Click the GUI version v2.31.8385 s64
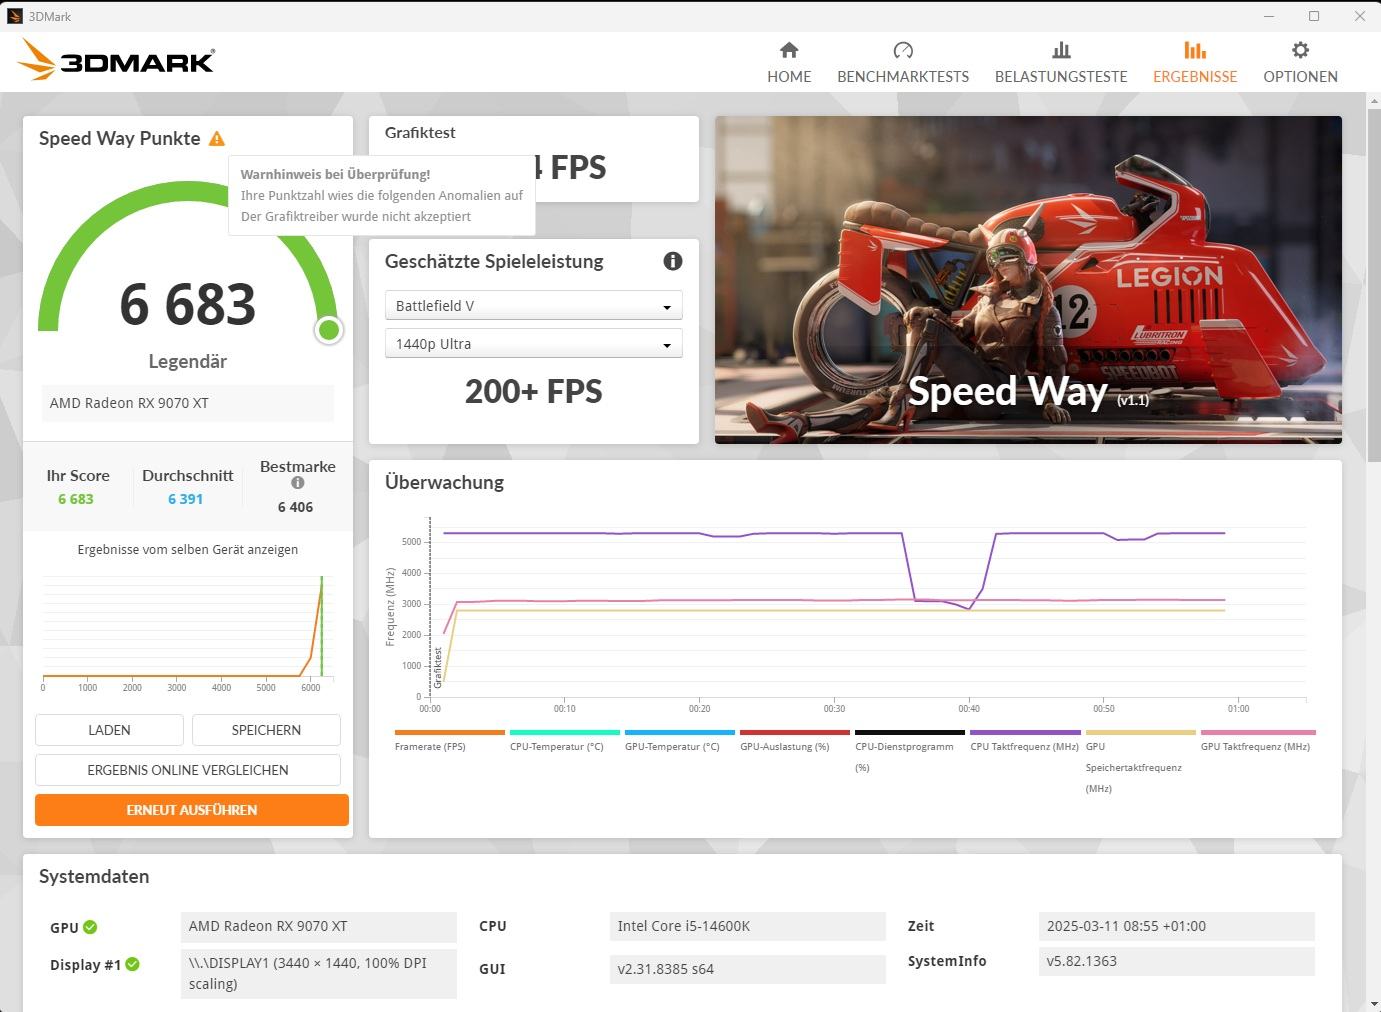 tap(748, 969)
